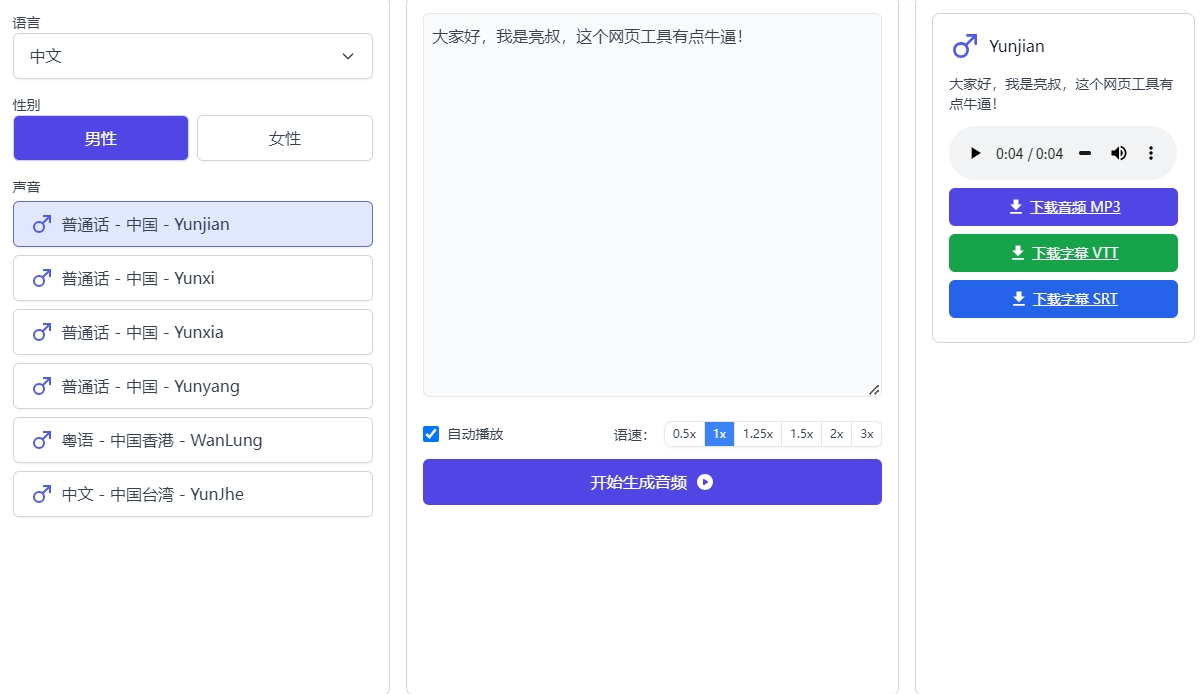Screen dimensions: 1204x694
Task: Expand language list via chevron arrow
Action: coord(348,56)
